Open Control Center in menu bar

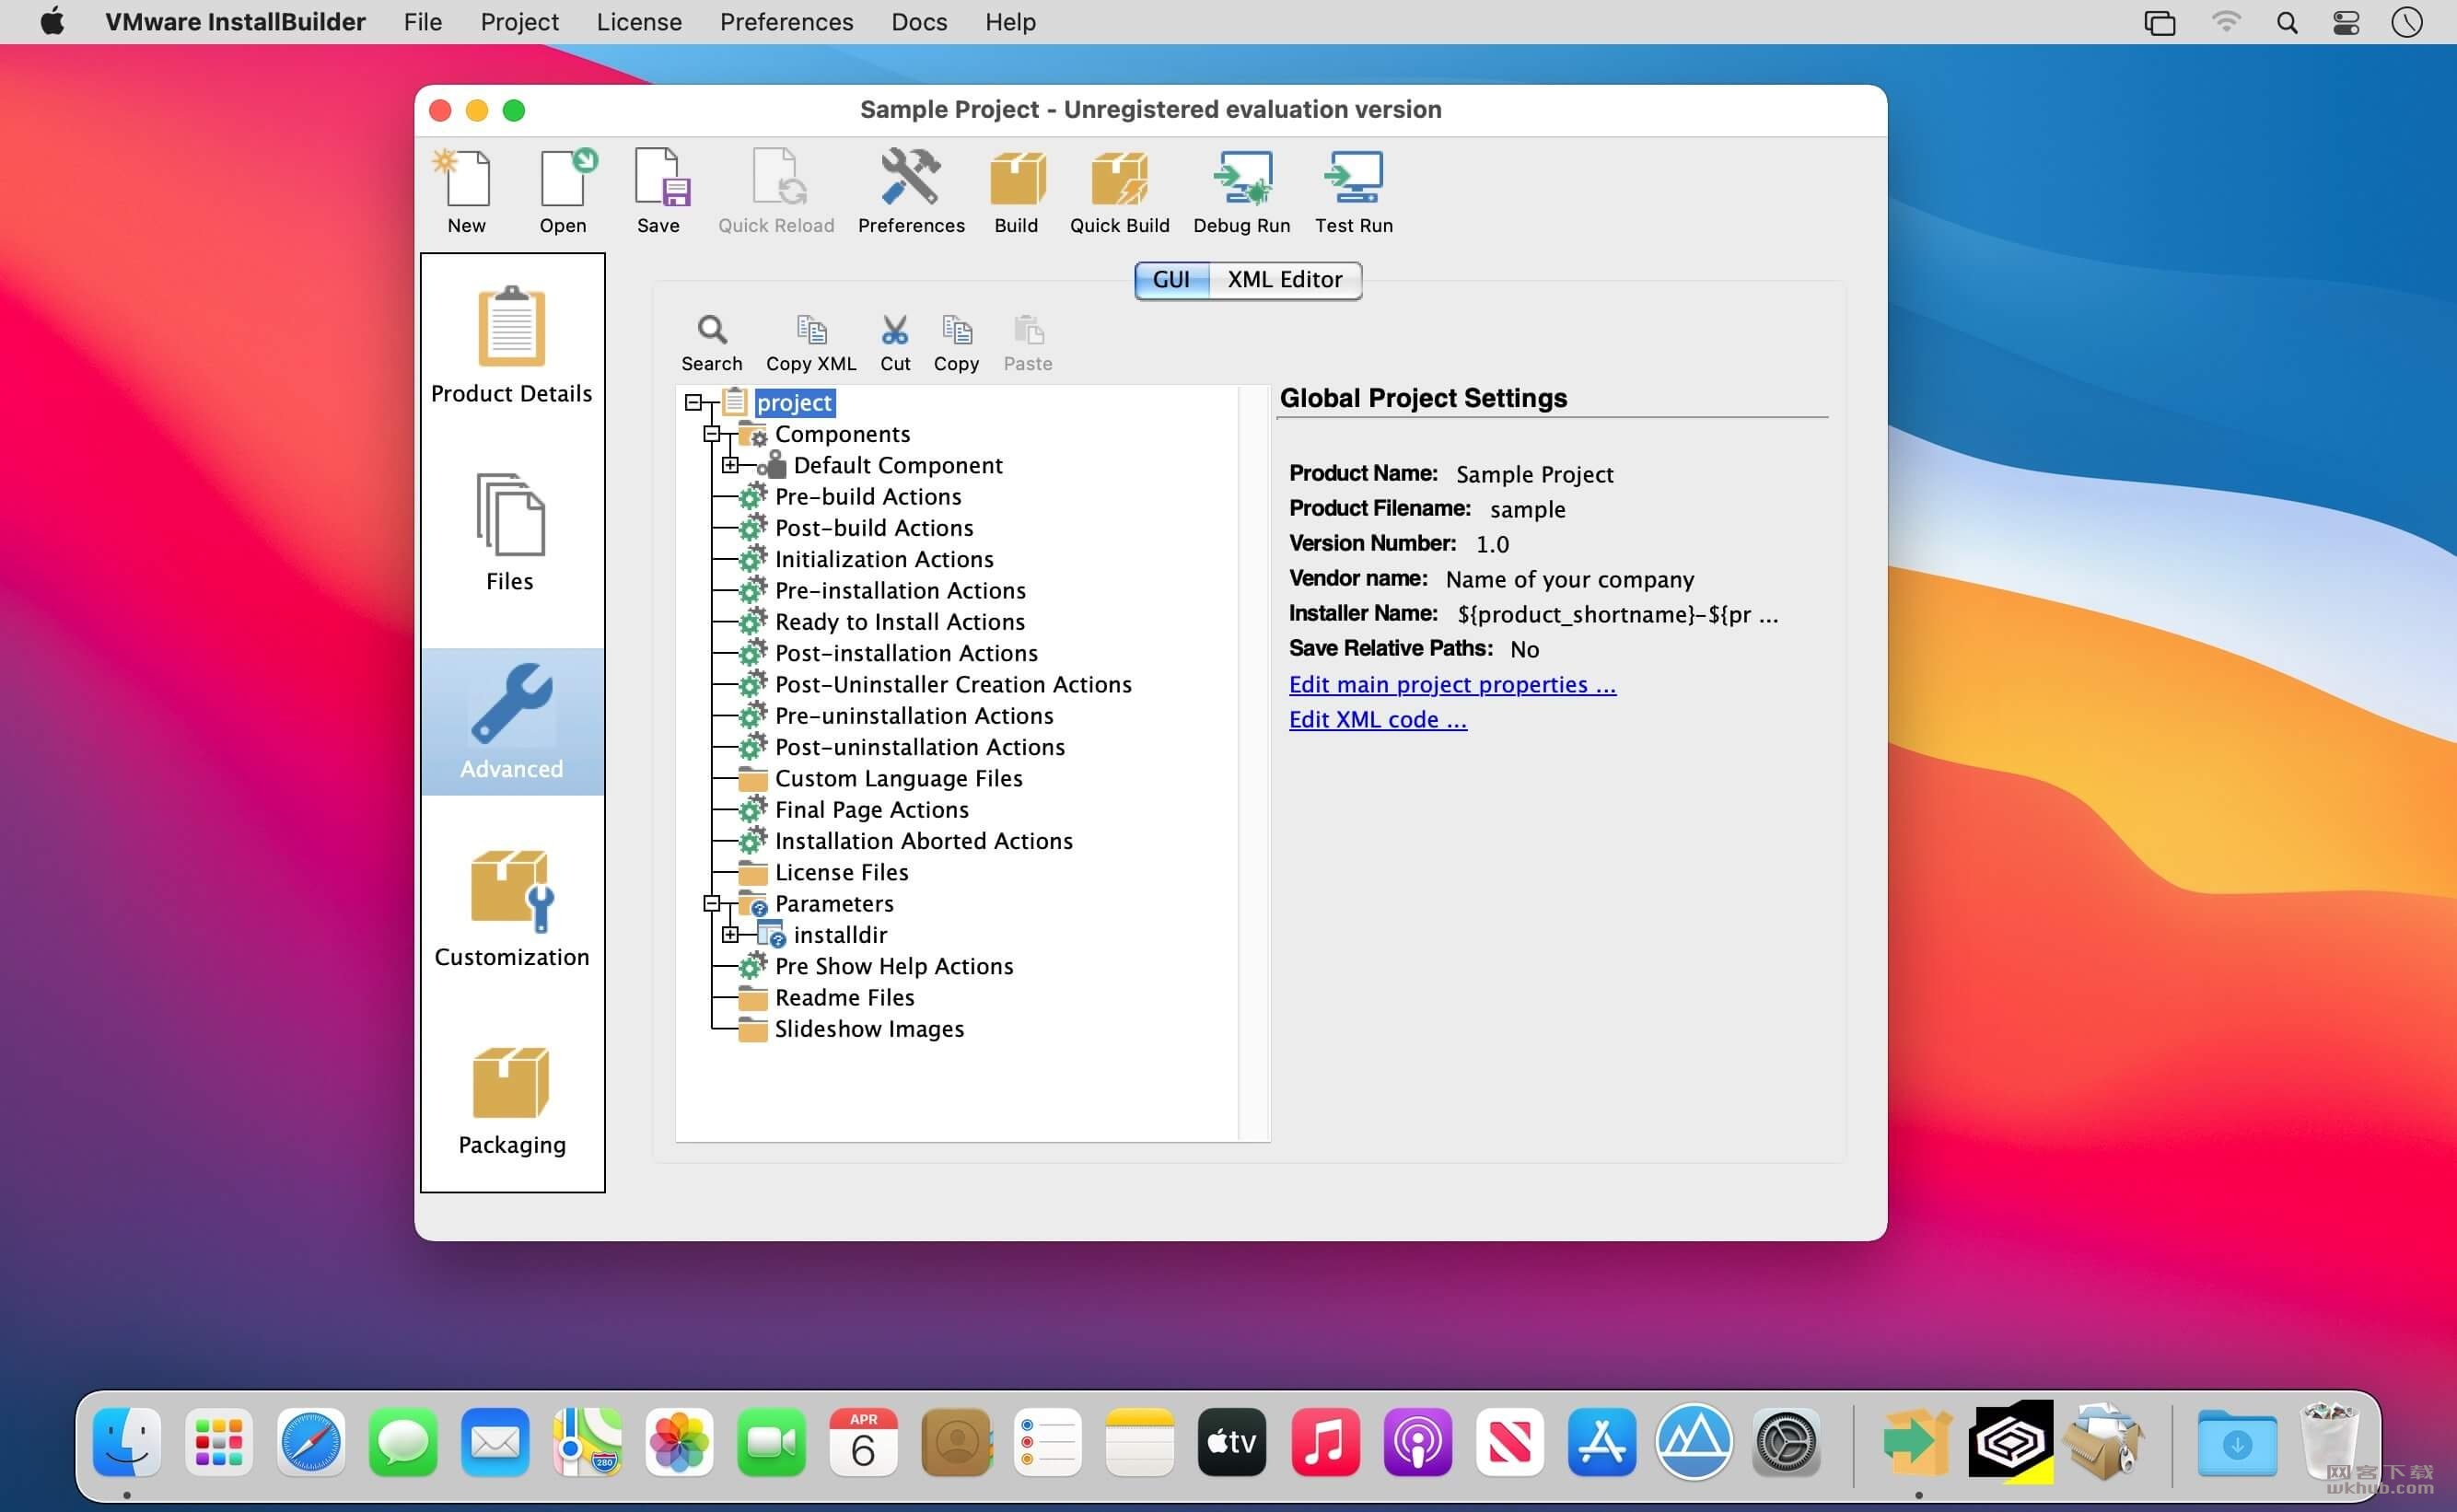point(2346,22)
